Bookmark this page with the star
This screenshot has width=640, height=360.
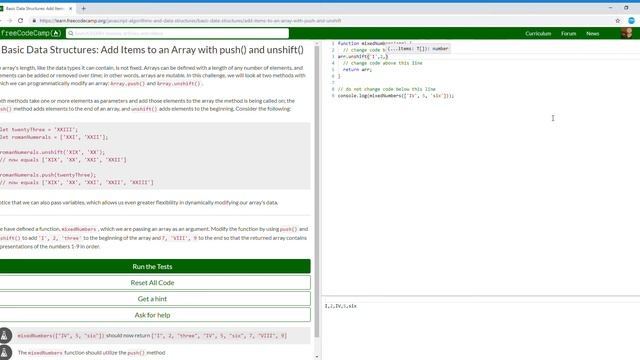pos(618,20)
